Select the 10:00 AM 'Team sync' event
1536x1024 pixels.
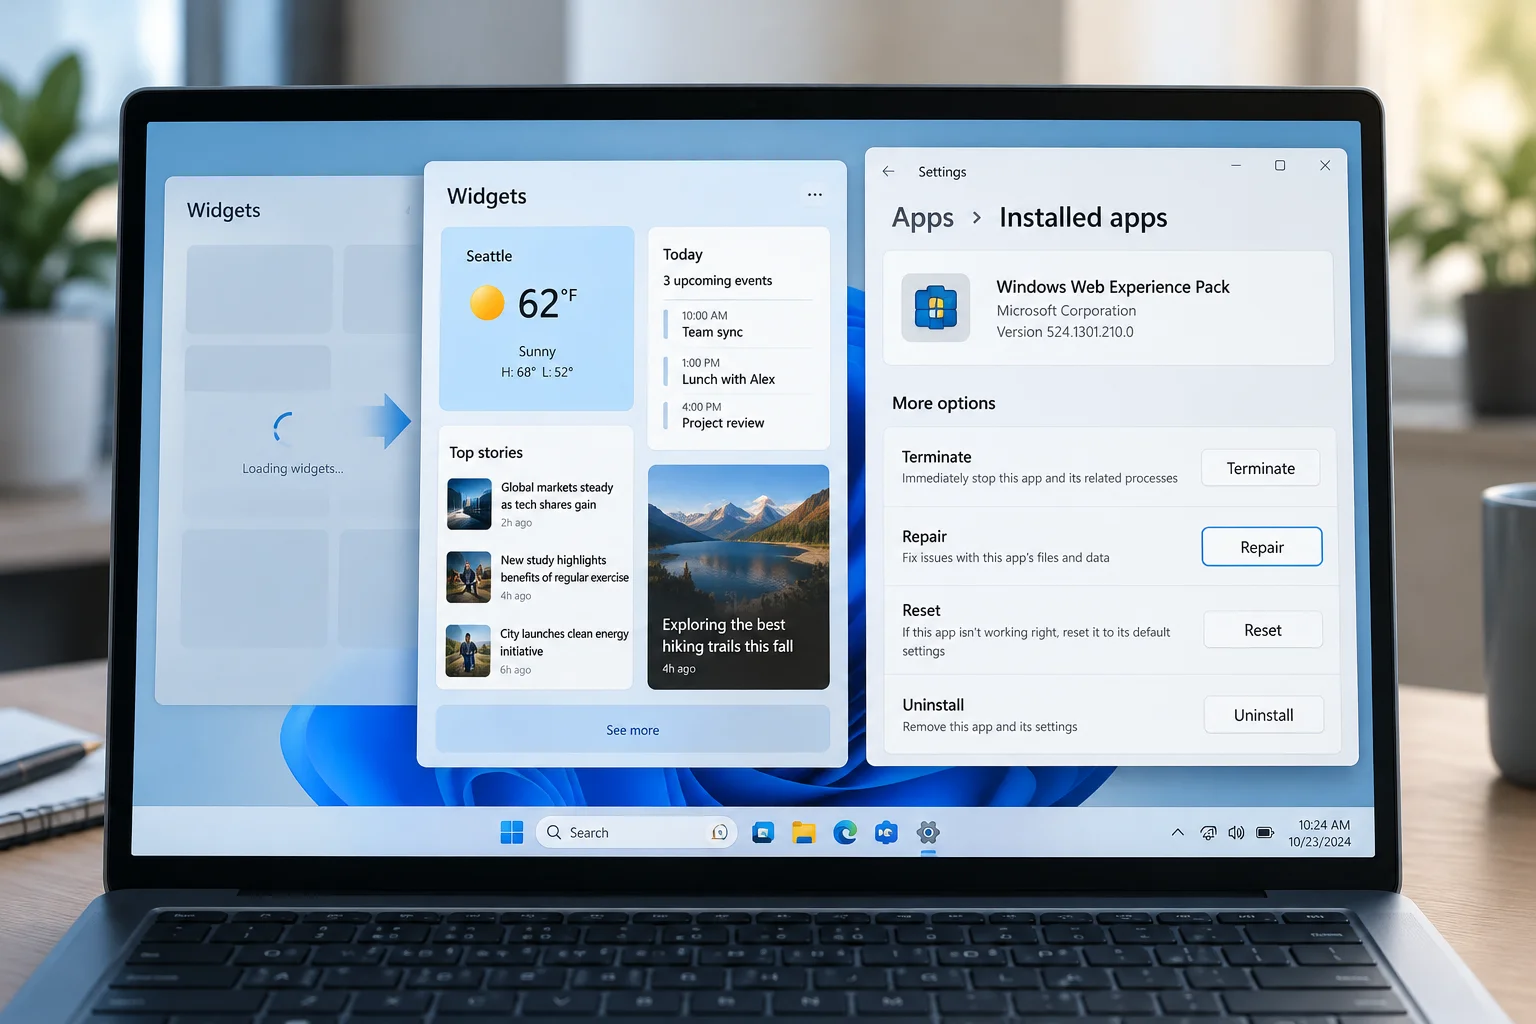(x=738, y=324)
